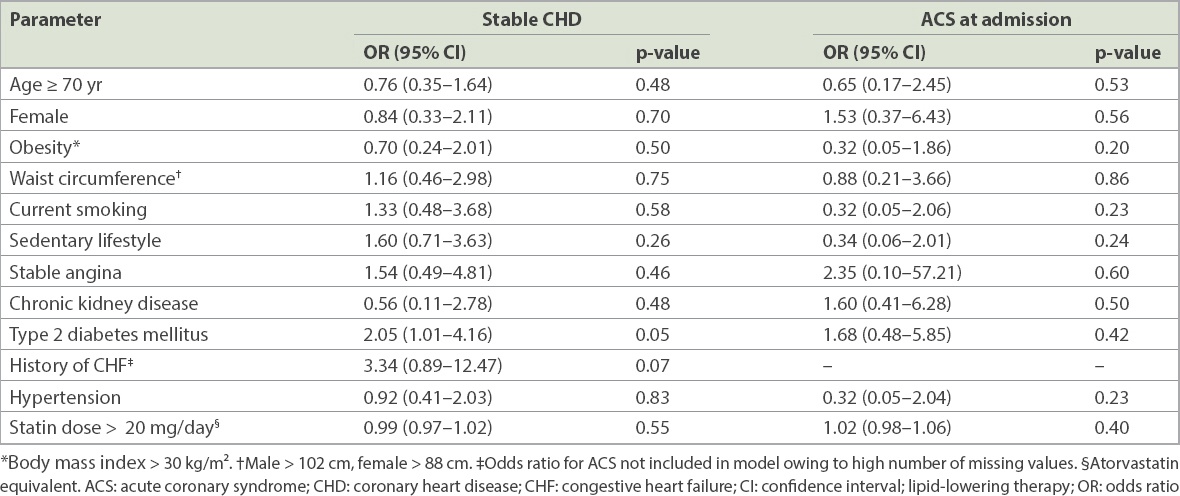
Task: Click the Obesity row label
Action: [43, 148]
